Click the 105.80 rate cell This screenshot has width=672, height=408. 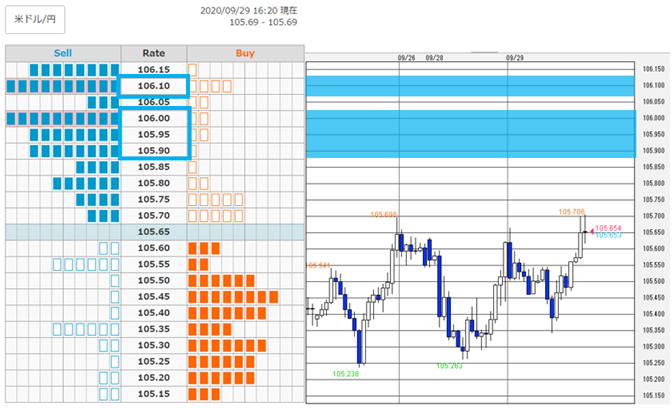pyautogui.click(x=154, y=183)
